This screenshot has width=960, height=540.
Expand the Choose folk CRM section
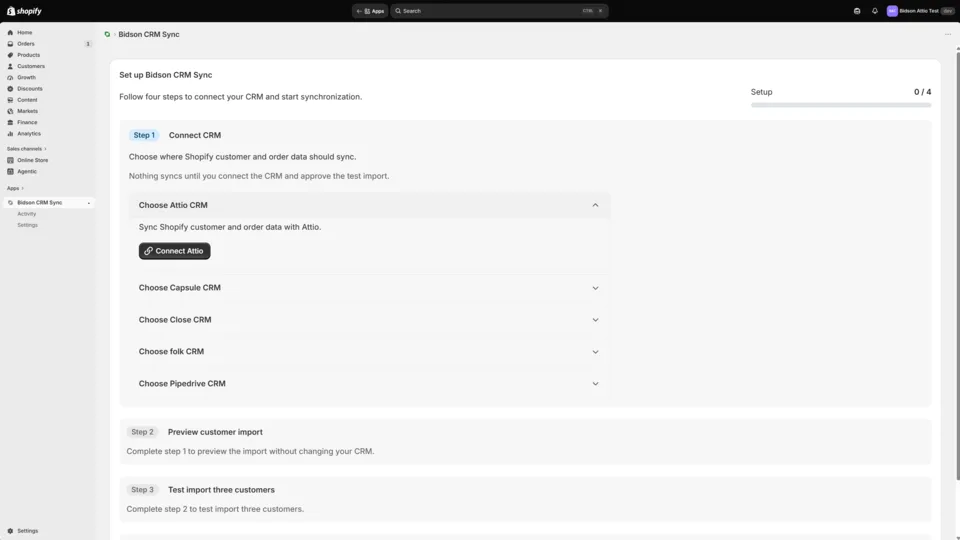pyautogui.click(x=595, y=351)
